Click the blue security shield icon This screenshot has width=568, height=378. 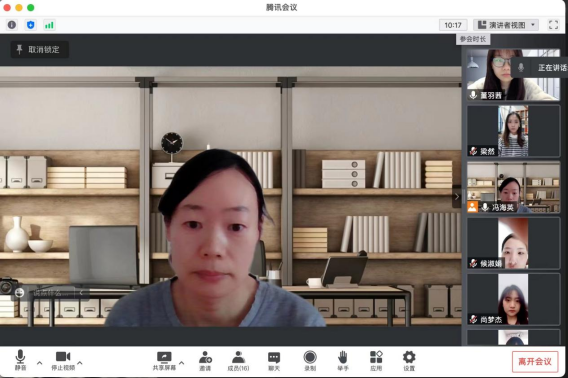pyautogui.click(x=30, y=25)
